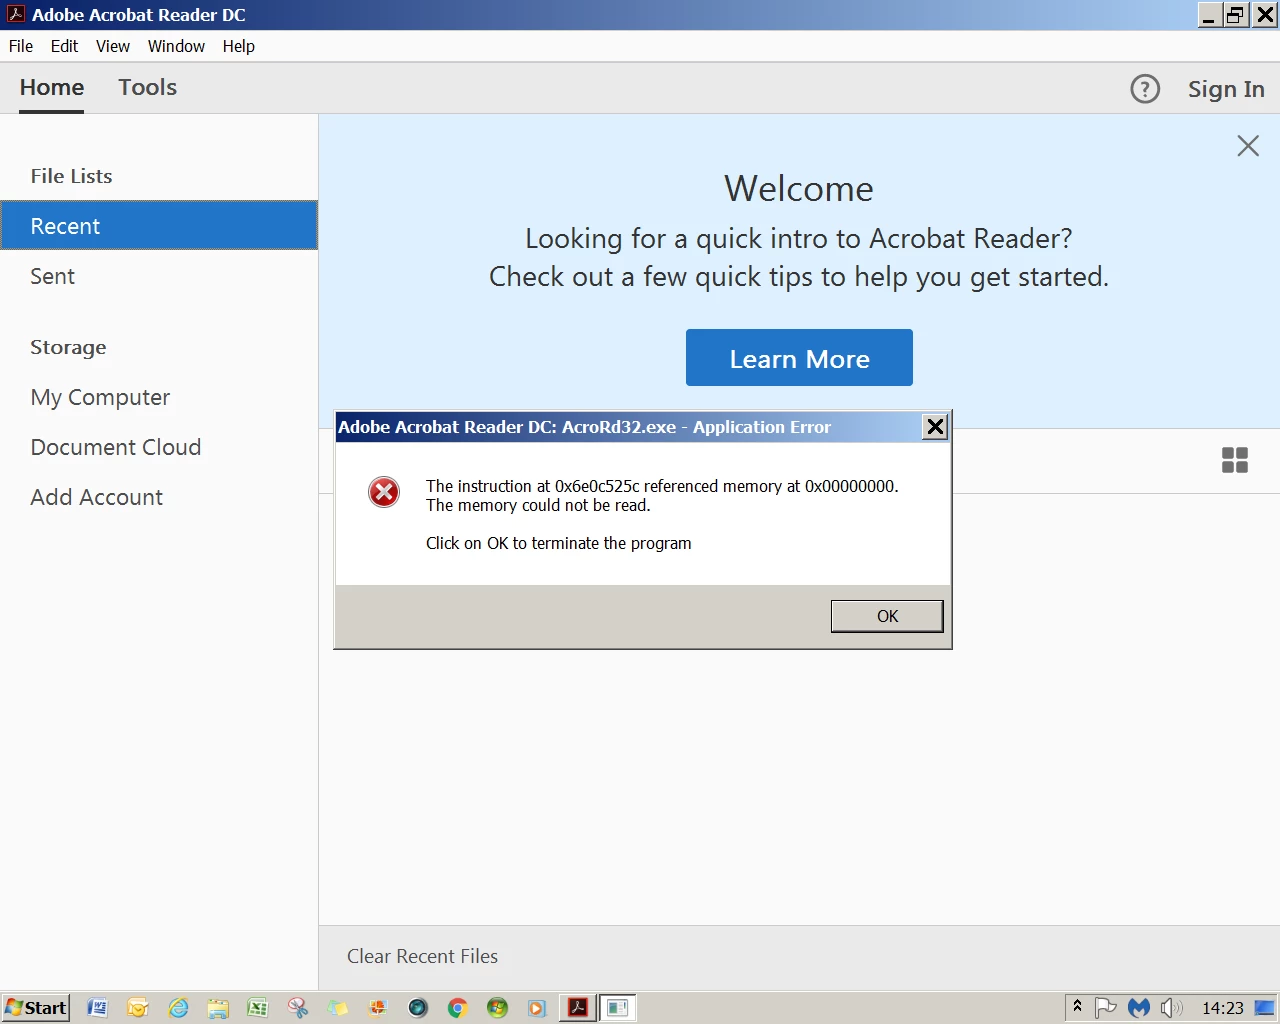Open the Help menu
Image resolution: width=1280 pixels, height=1024 pixels.
click(239, 46)
